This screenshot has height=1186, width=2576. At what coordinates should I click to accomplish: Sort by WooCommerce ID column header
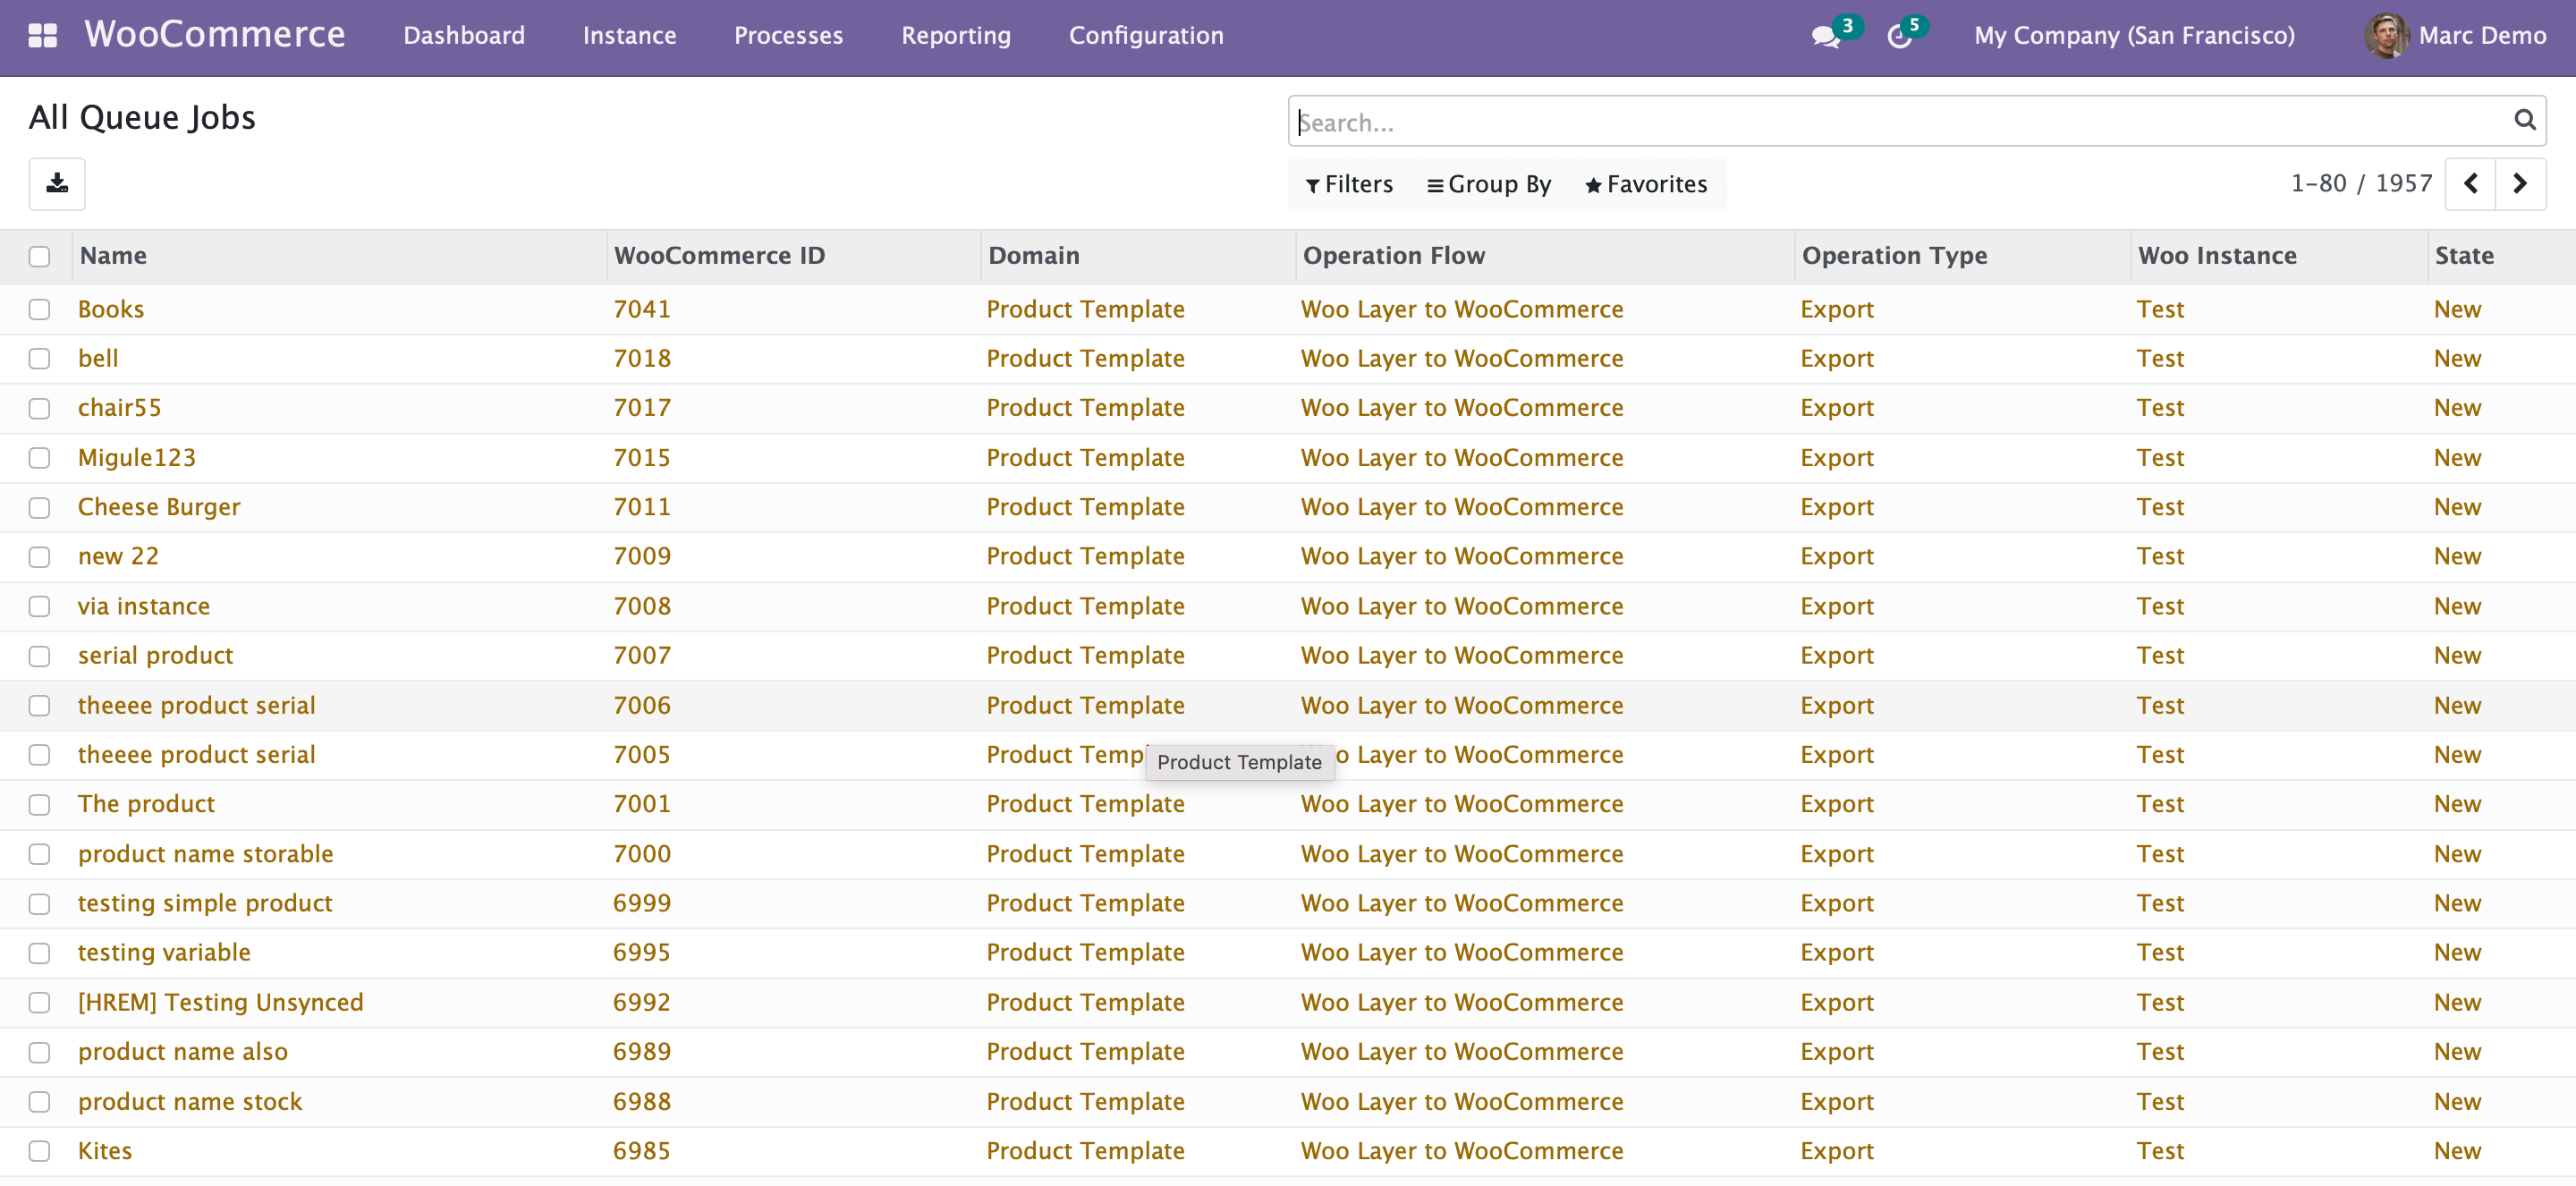(719, 256)
